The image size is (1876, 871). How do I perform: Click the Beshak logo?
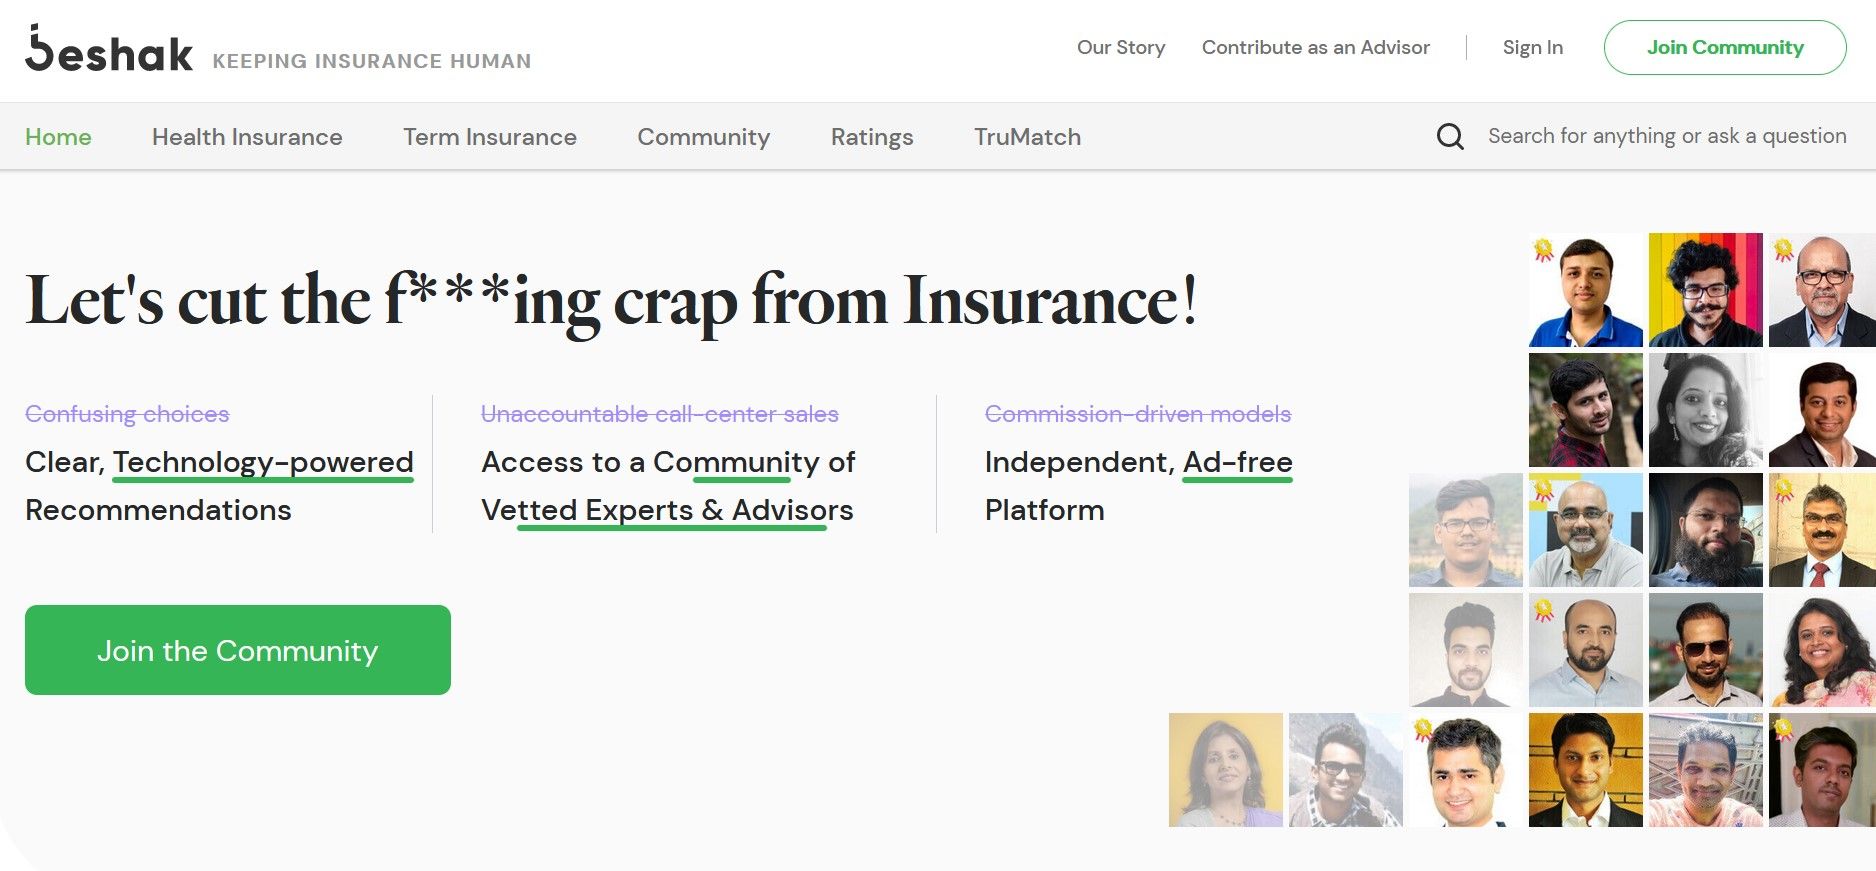(108, 50)
